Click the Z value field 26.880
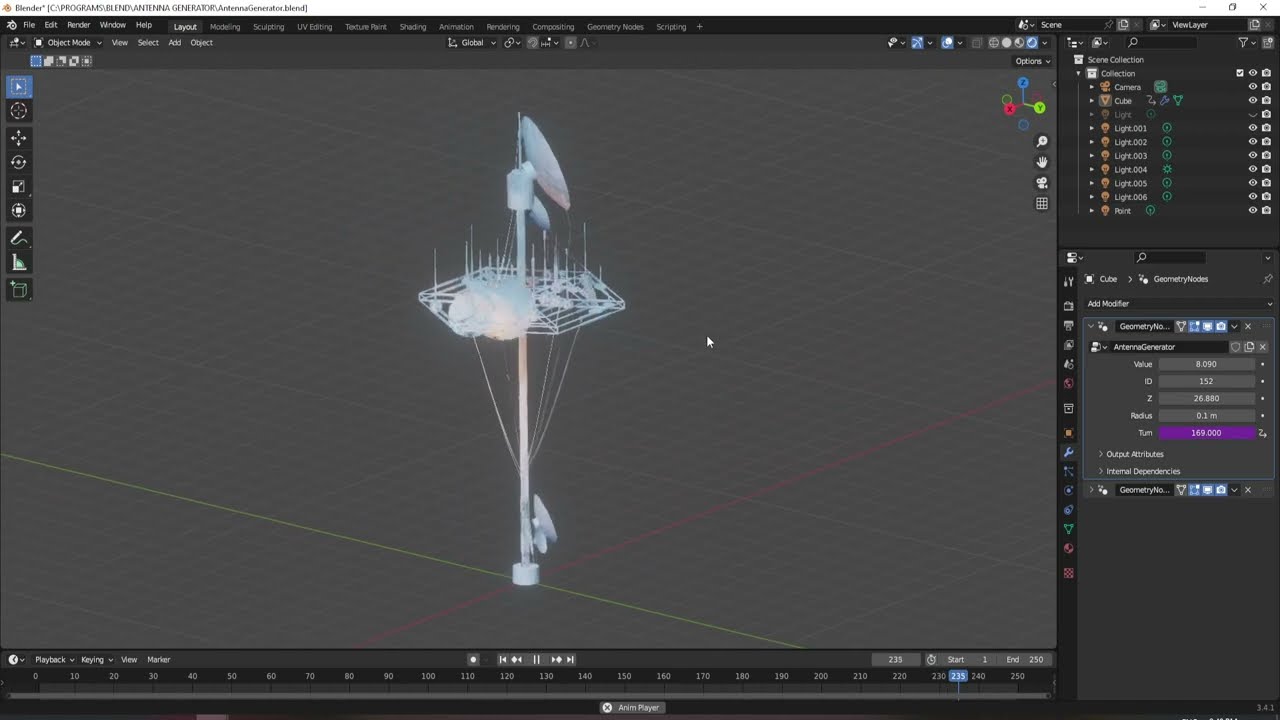This screenshot has width=1280, height=720. coord(1206,398)
